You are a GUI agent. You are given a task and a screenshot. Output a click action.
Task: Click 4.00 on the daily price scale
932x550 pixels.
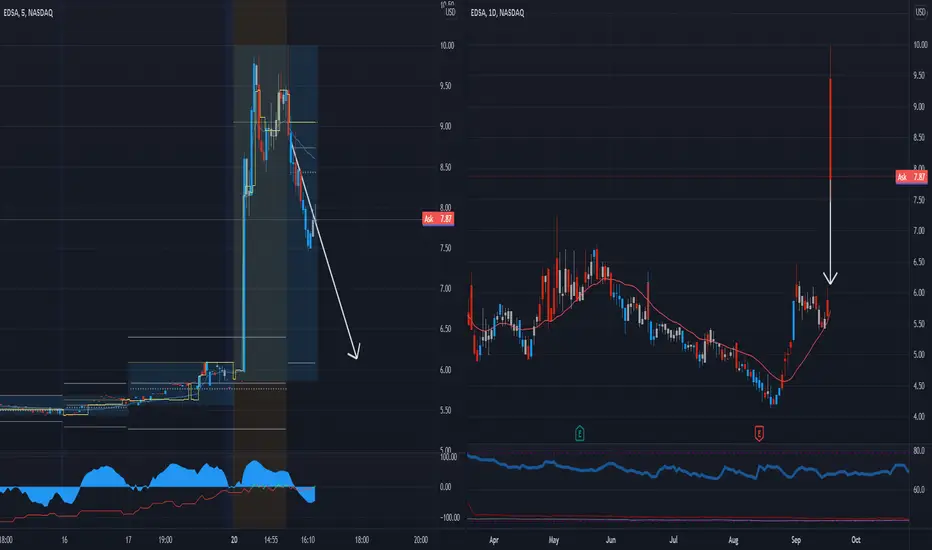(x=919, y=416)
